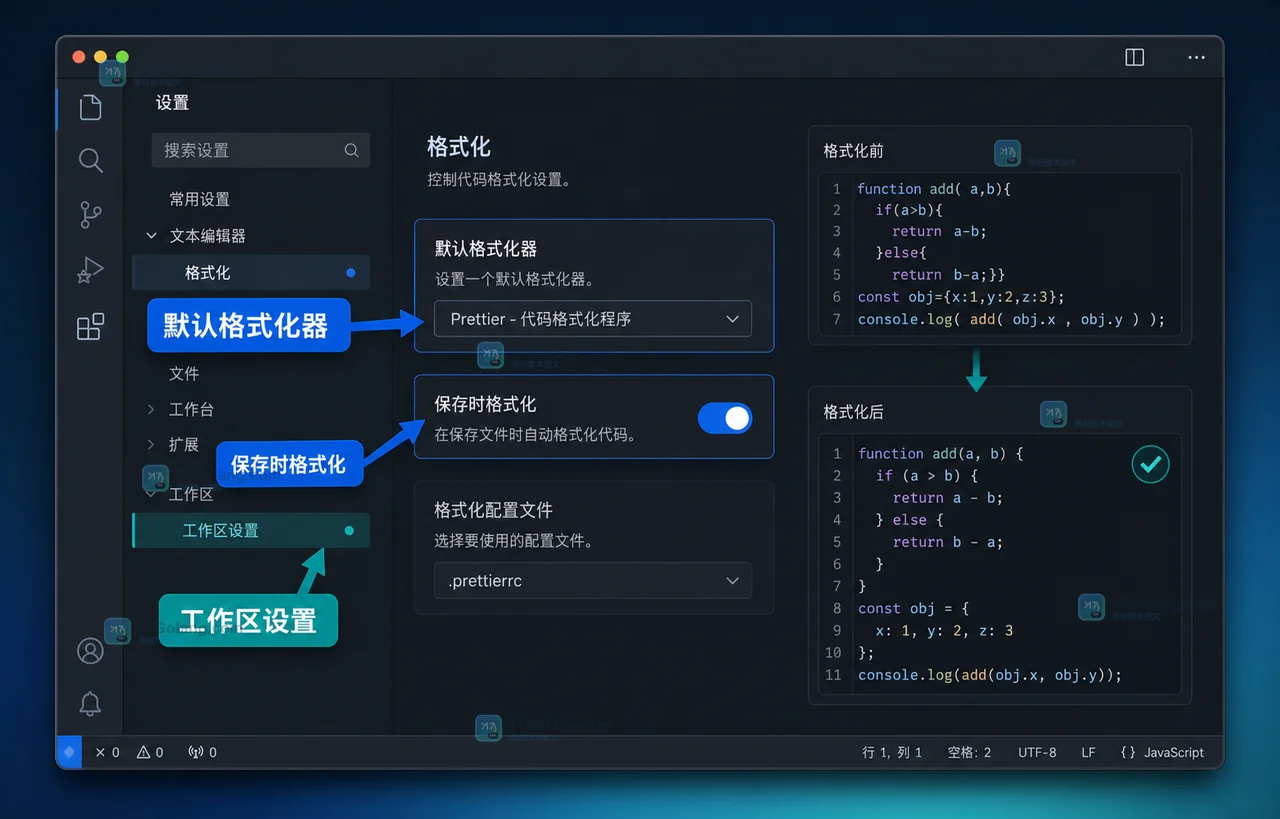Screen dimensions: 1280x819
Task: Turn off the 保存时格式化 switch
Action: click(725, 418)
